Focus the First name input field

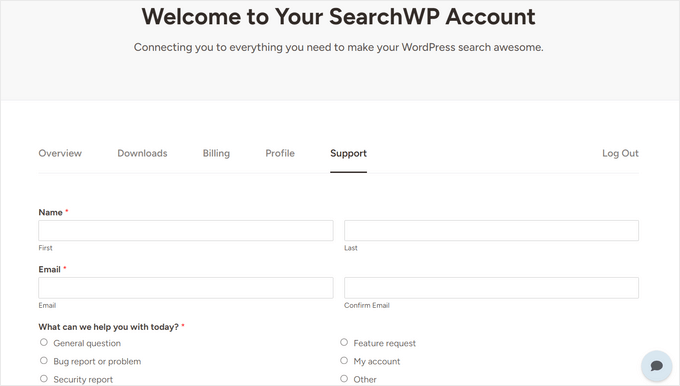pos(186,230)
